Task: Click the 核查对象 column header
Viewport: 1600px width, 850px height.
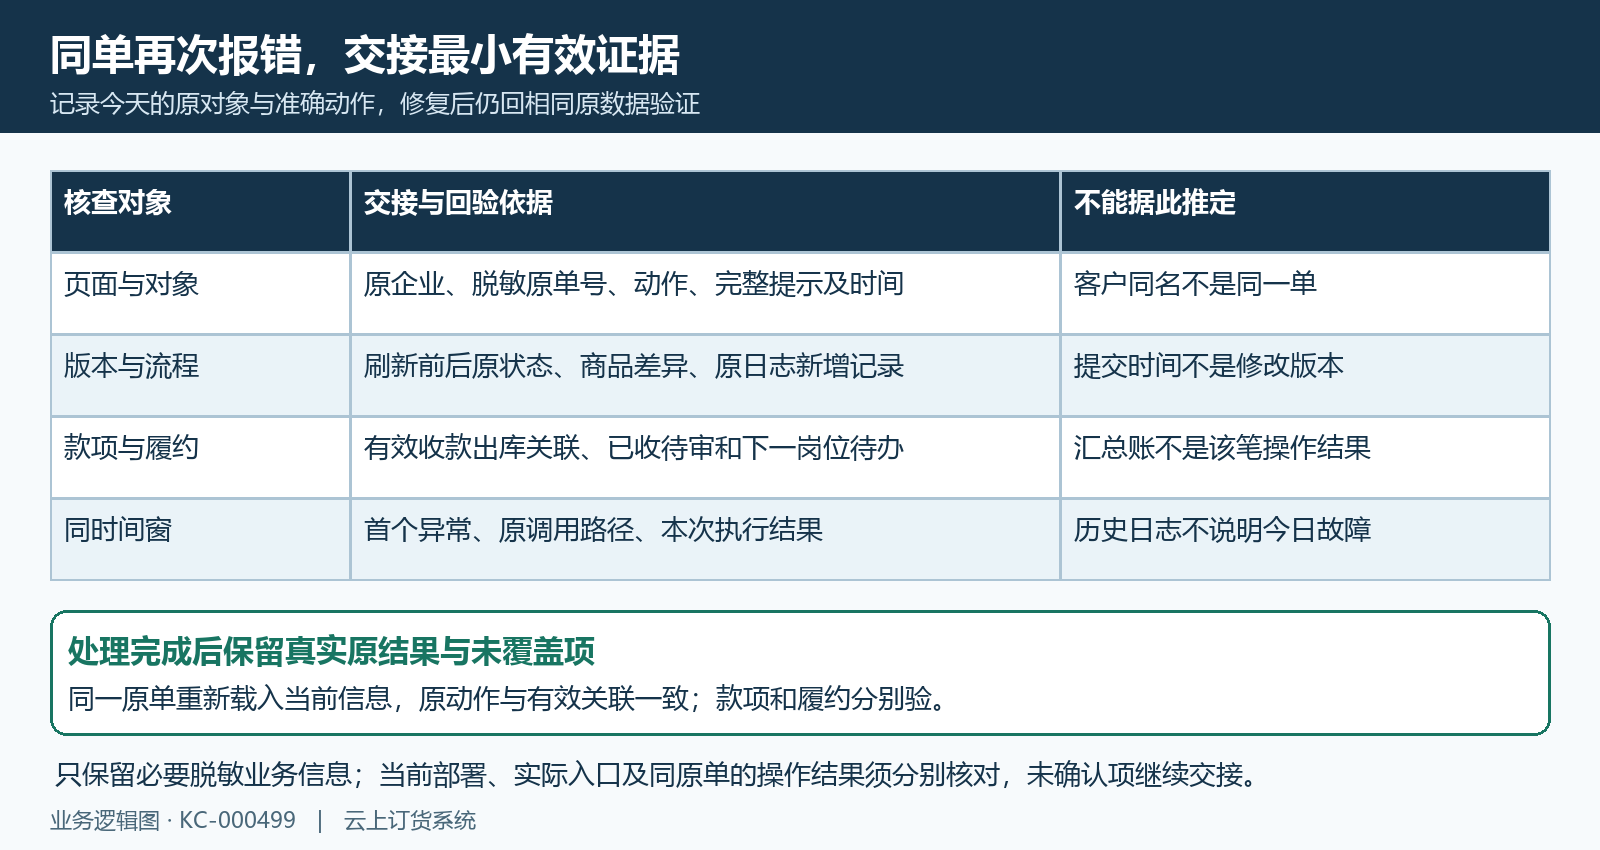Action: point(201,212)
